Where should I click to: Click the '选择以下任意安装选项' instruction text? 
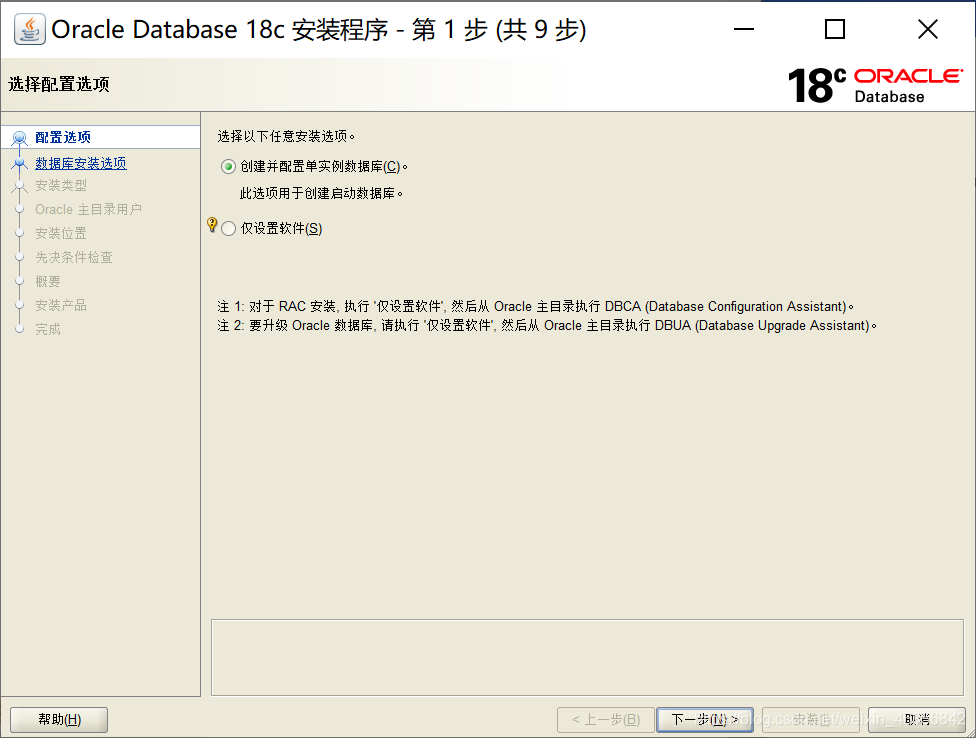(286, 136)
